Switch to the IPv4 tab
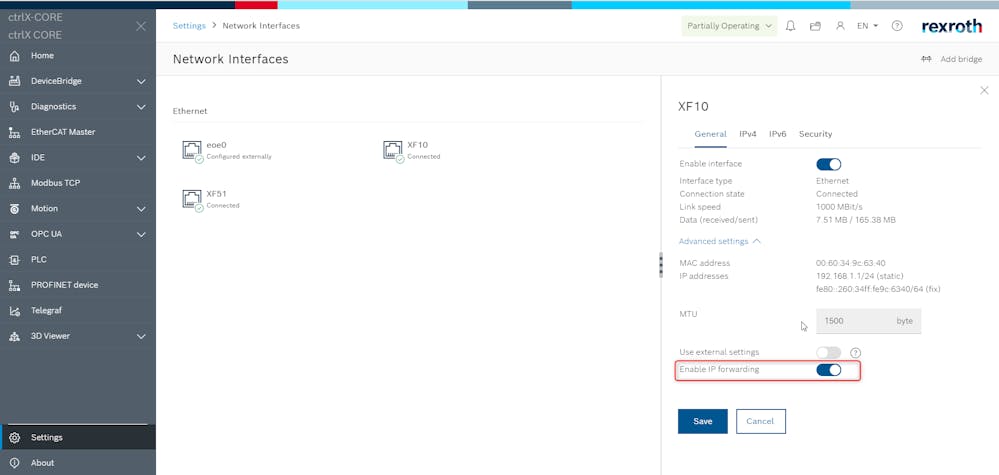Viewport: 999px width, 475px height. 747,134
